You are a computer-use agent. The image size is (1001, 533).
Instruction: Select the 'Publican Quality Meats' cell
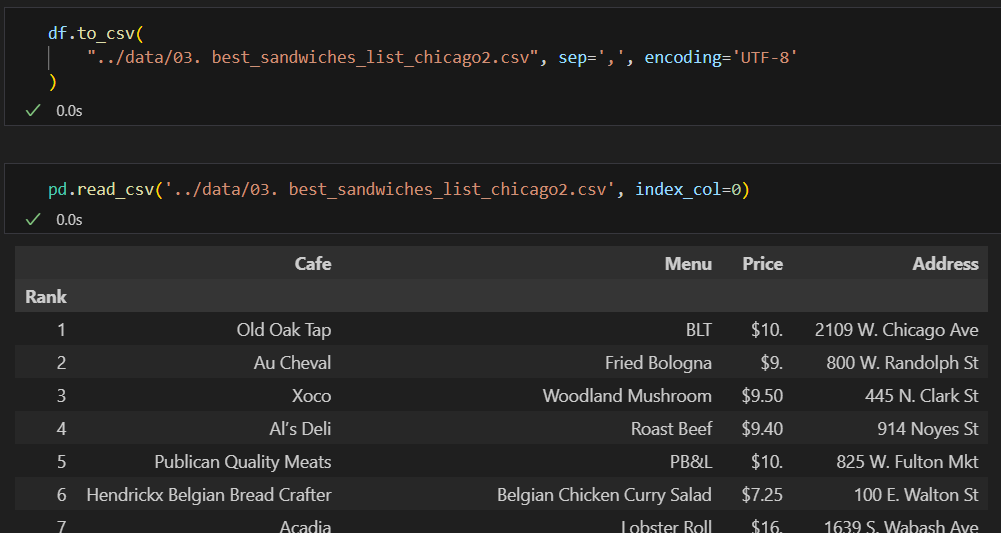point(243,462)
